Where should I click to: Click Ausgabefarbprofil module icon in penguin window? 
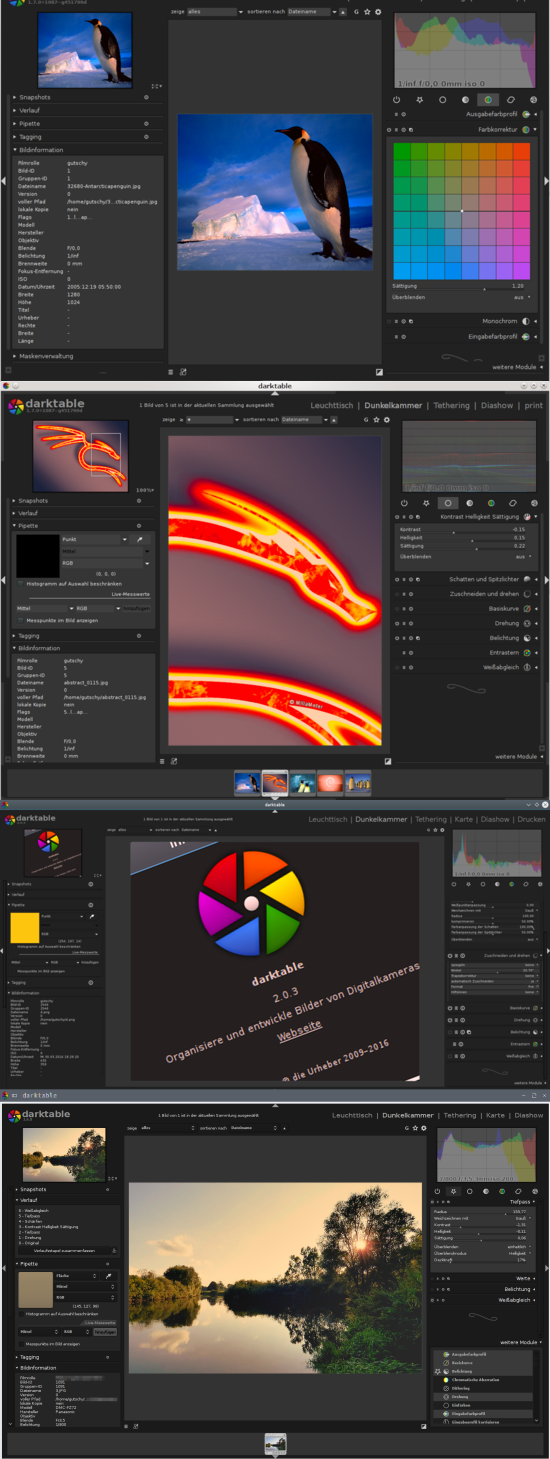tap(526, 115)
